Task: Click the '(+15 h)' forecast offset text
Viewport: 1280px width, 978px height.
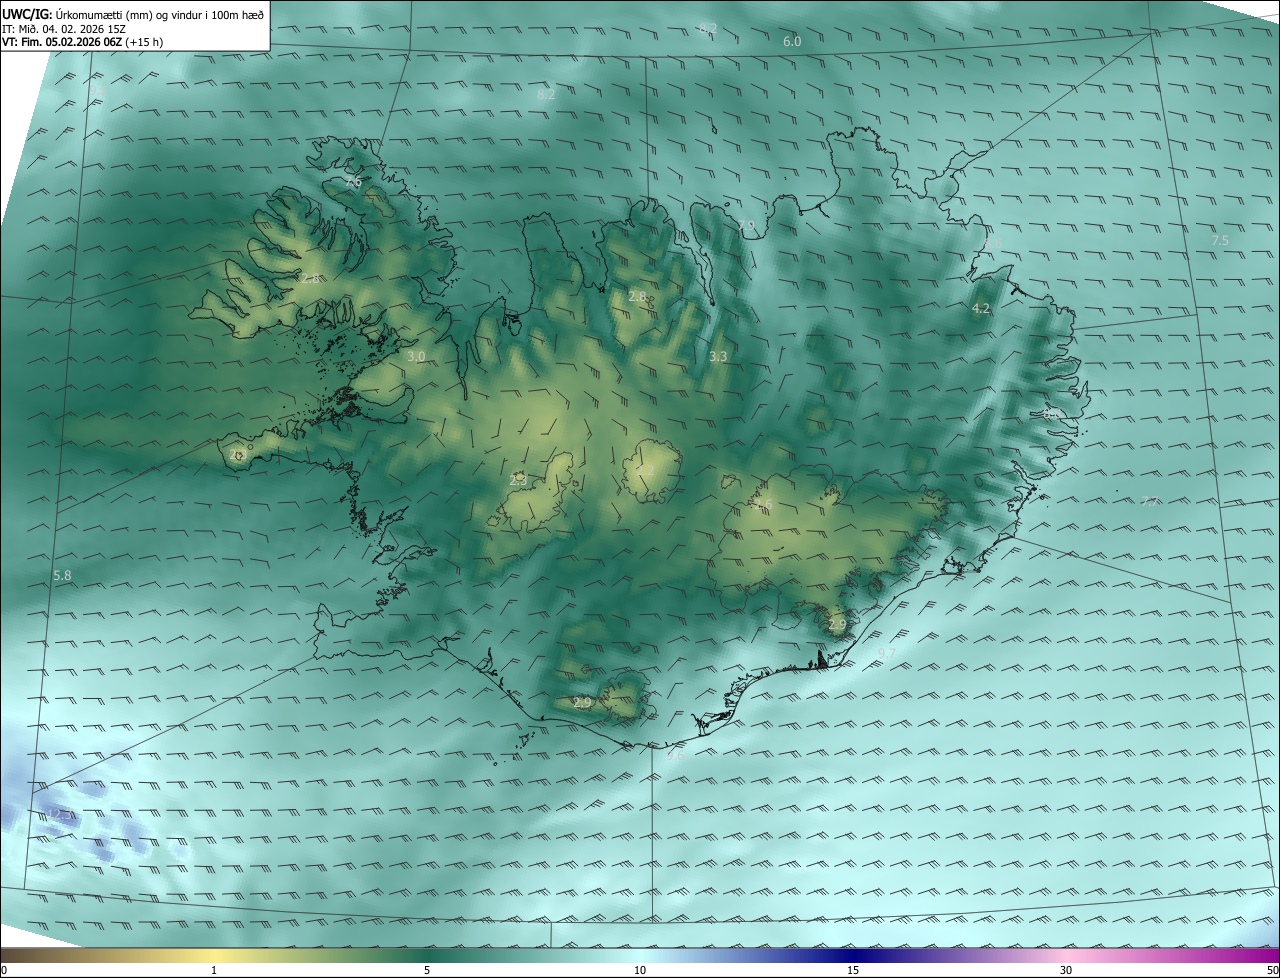Action: (x=144, y=42)
